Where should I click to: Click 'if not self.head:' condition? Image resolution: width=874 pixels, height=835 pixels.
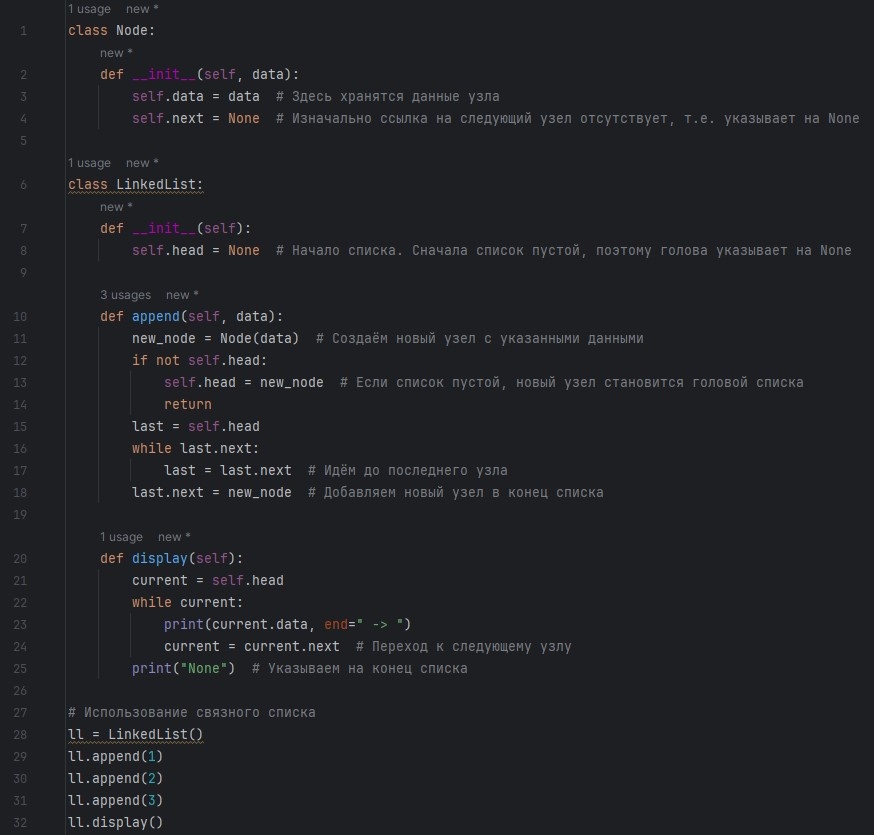(200, 361)
